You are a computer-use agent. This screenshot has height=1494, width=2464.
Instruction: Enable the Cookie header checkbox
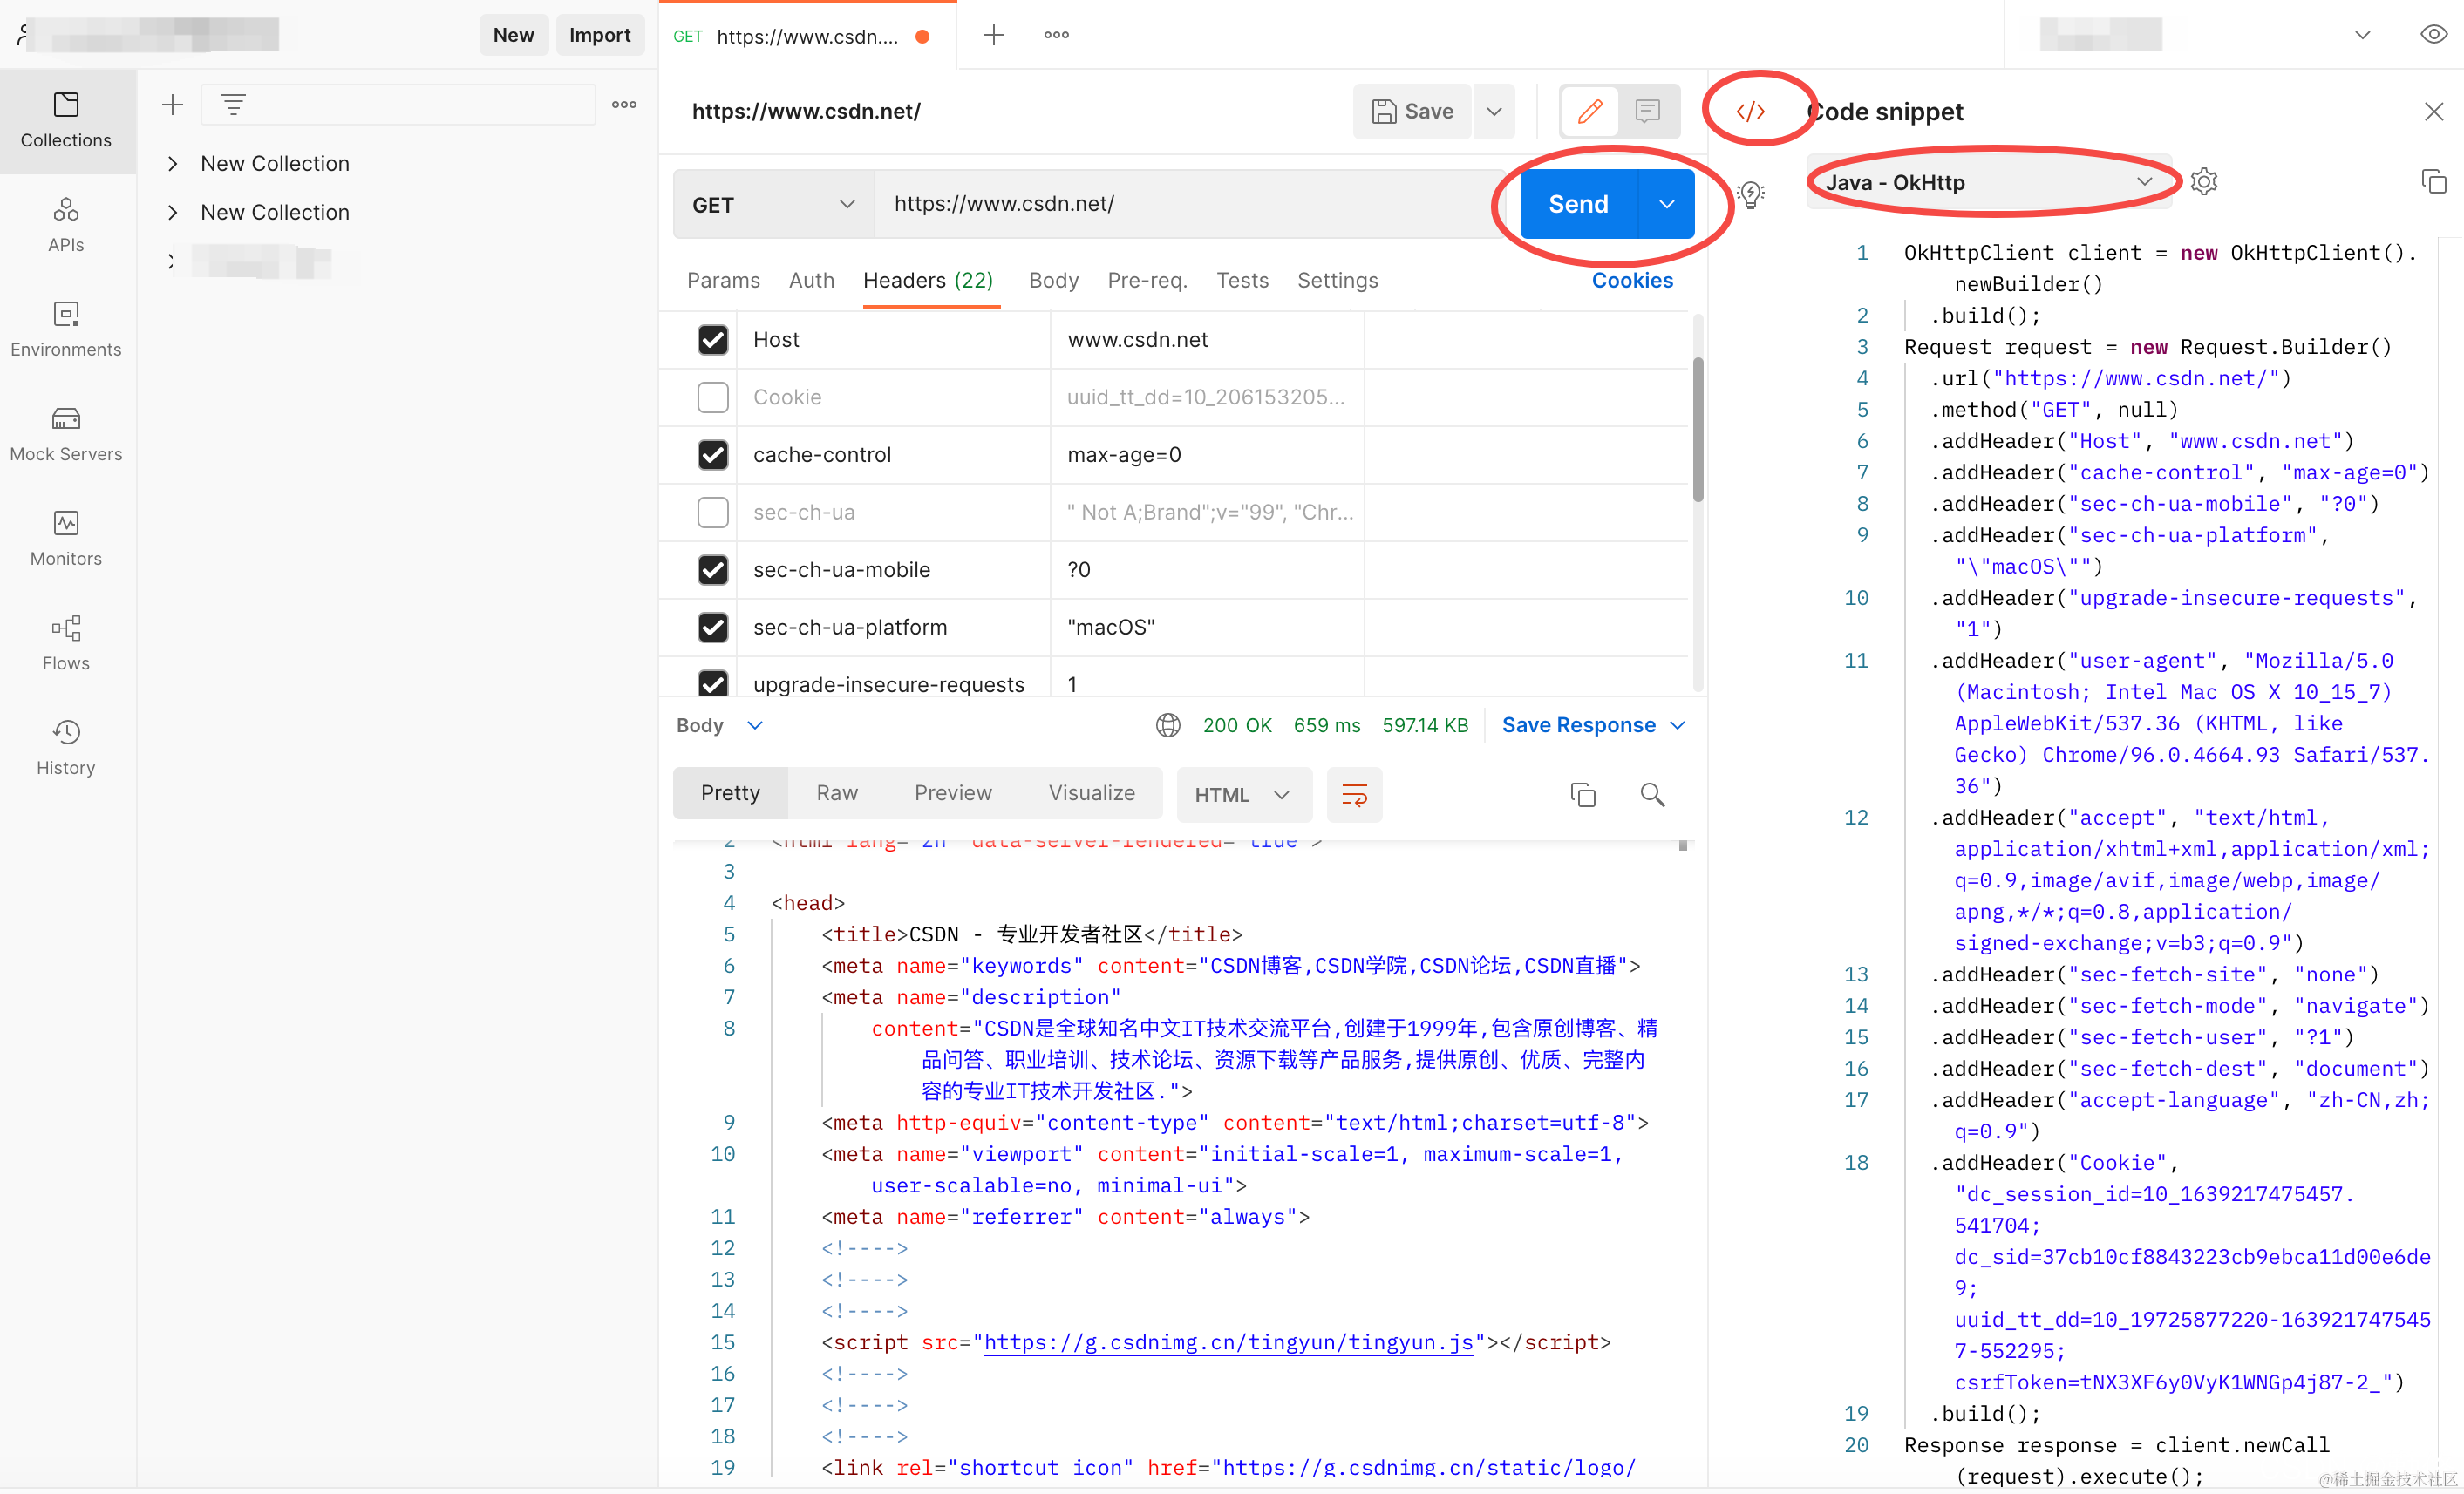pyautogui.click(x=712, y=397)
